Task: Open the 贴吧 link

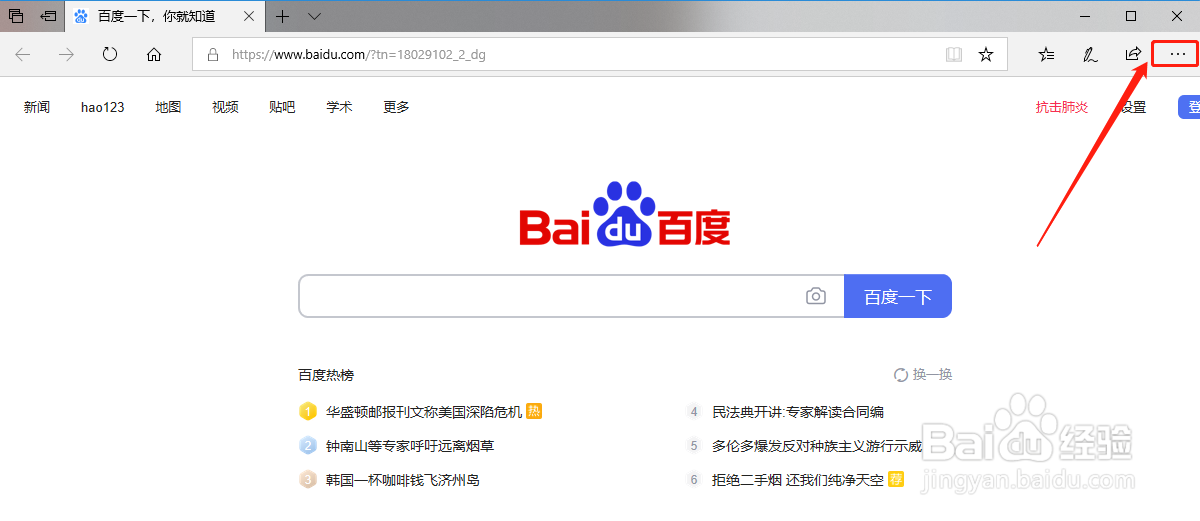Action: point(282,107)
